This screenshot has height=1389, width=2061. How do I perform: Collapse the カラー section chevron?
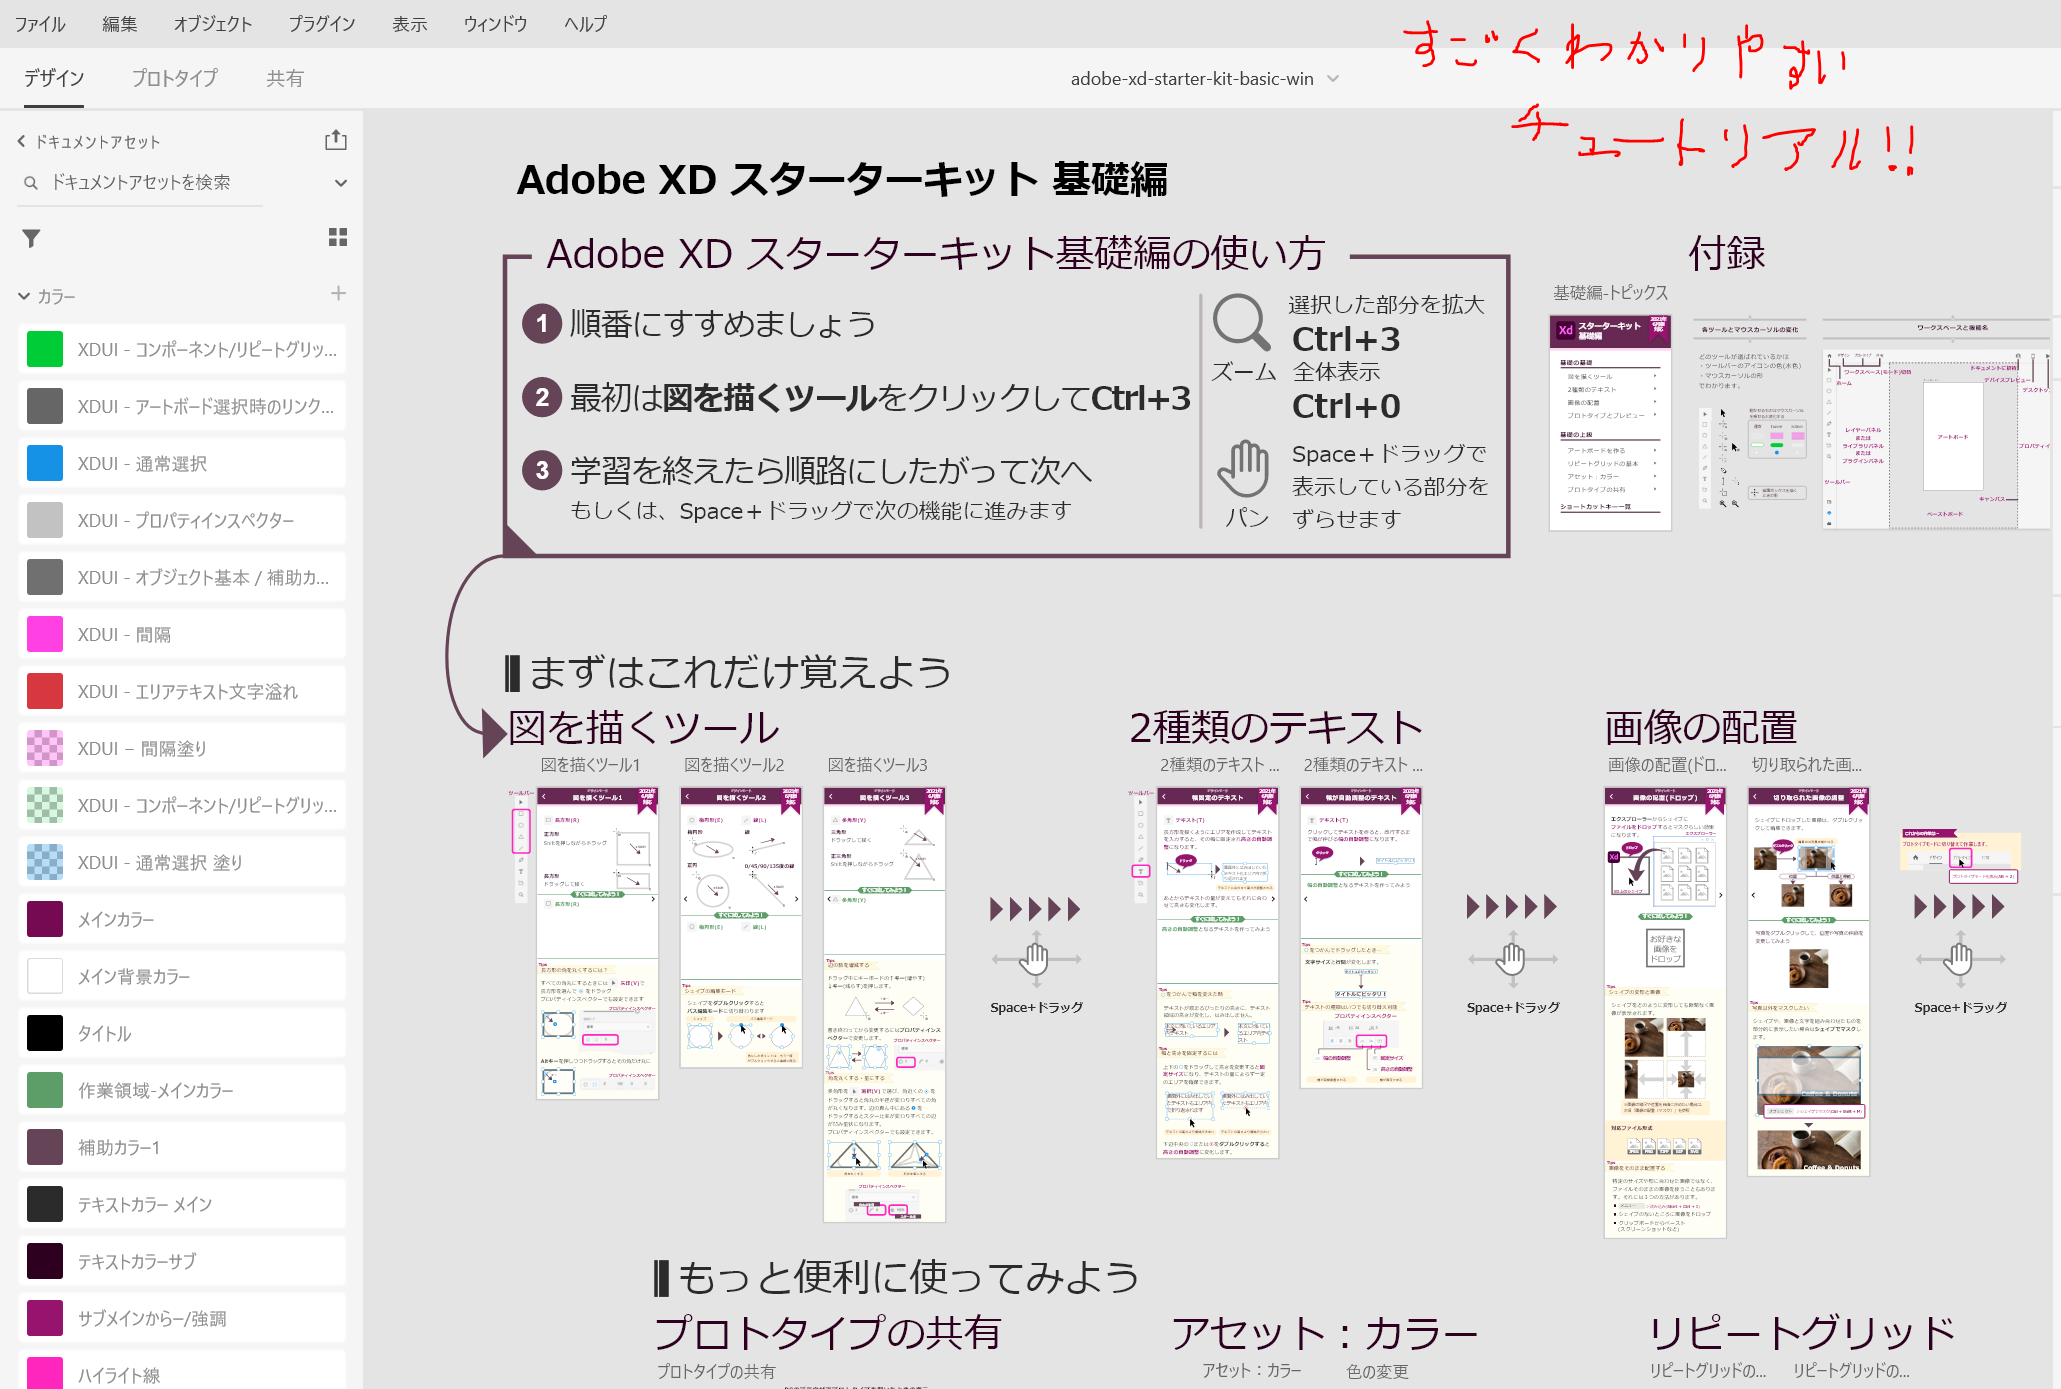tap(24, 296)
